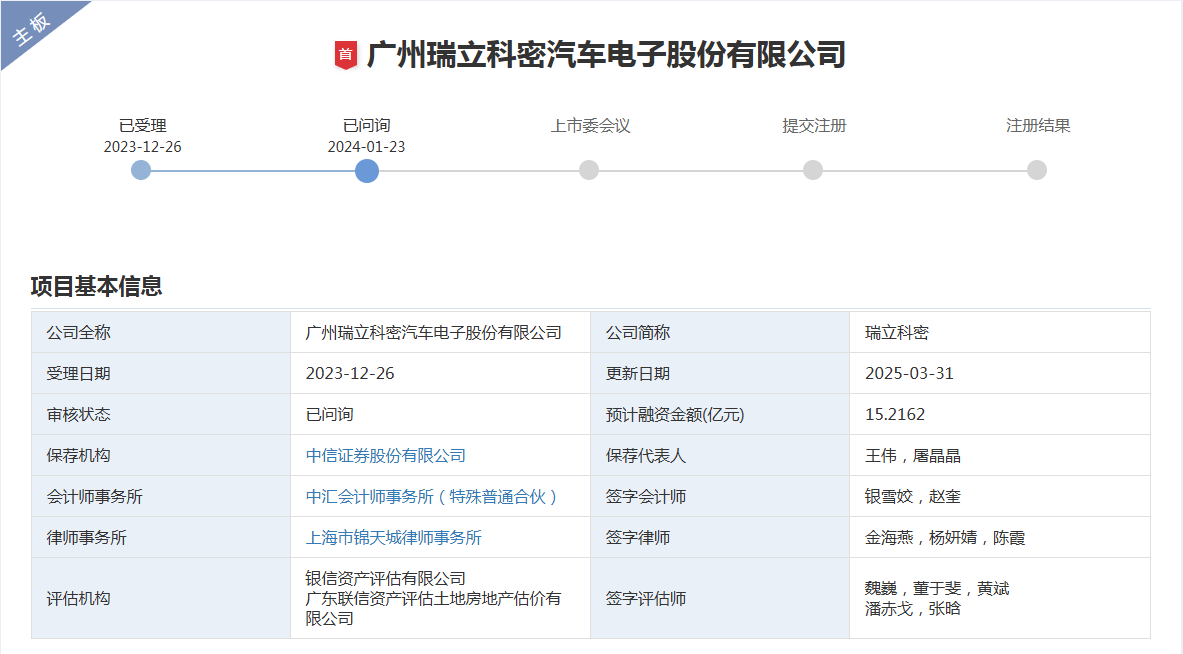Click the 已受理 stage circle marker
This screenshot has height=654, width=1183.
(142, 170)
